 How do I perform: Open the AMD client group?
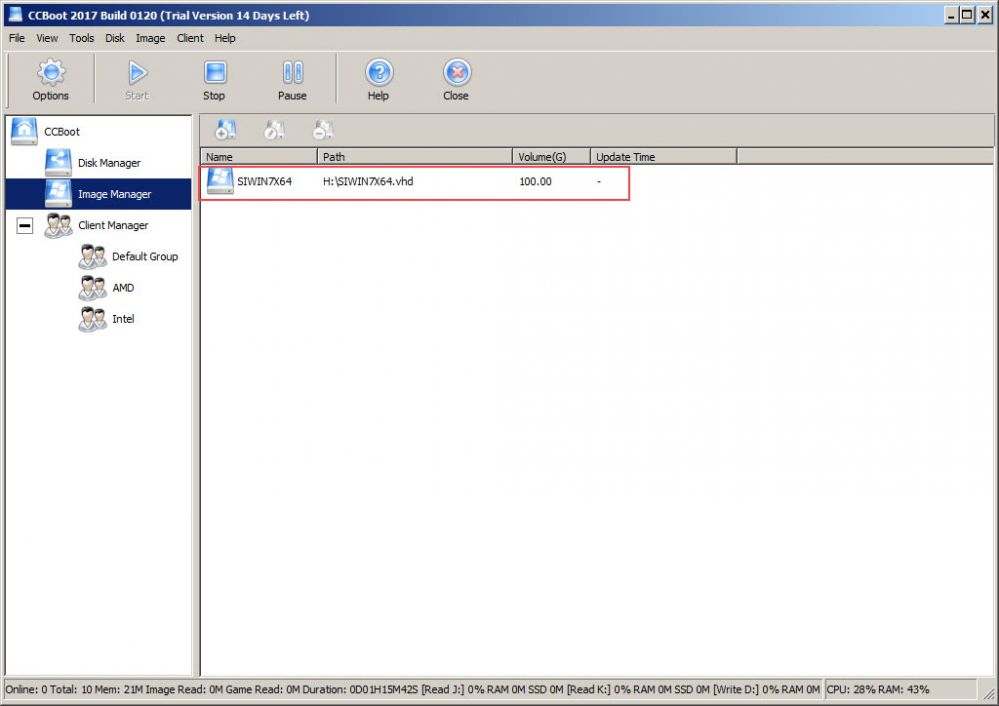point(123,288)
